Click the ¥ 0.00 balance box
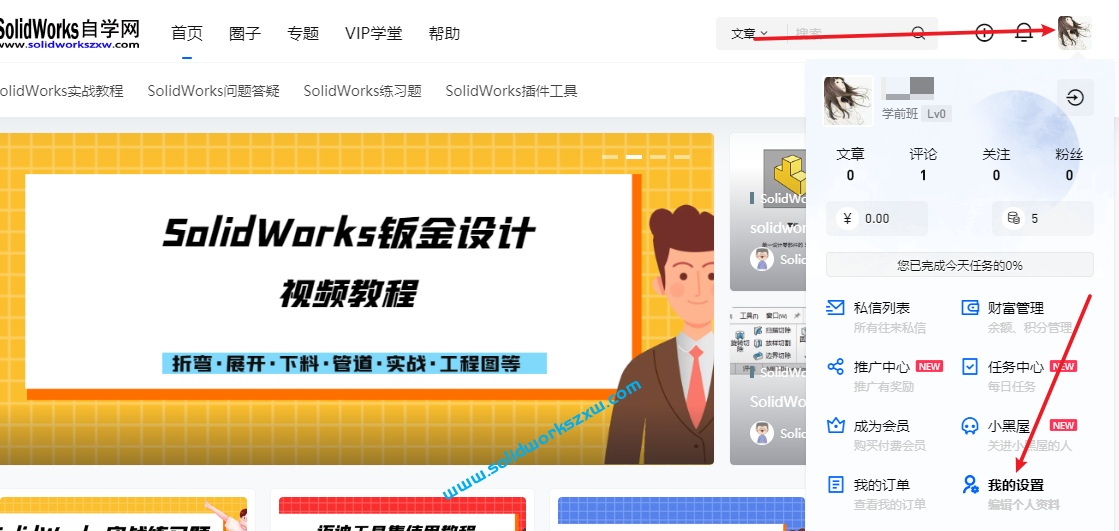Screen dimensions: 1119x531 tap(876, 218)
